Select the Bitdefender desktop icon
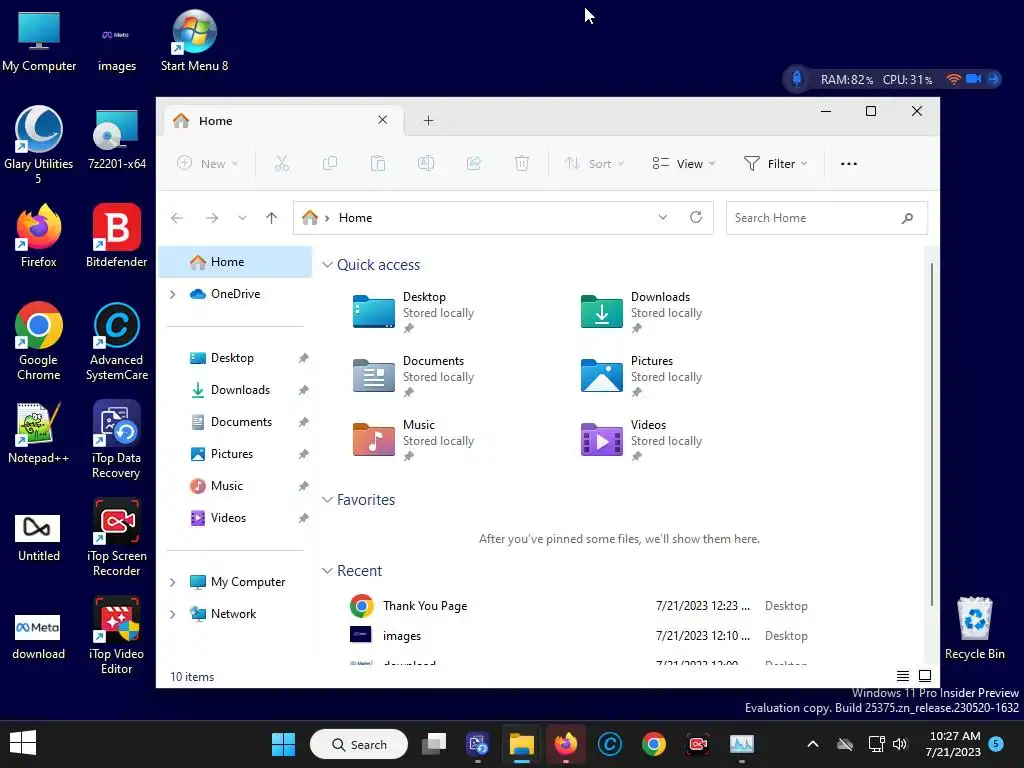Screen dimensions: 1024x768 pyautogui.click(x=116, y=236)
